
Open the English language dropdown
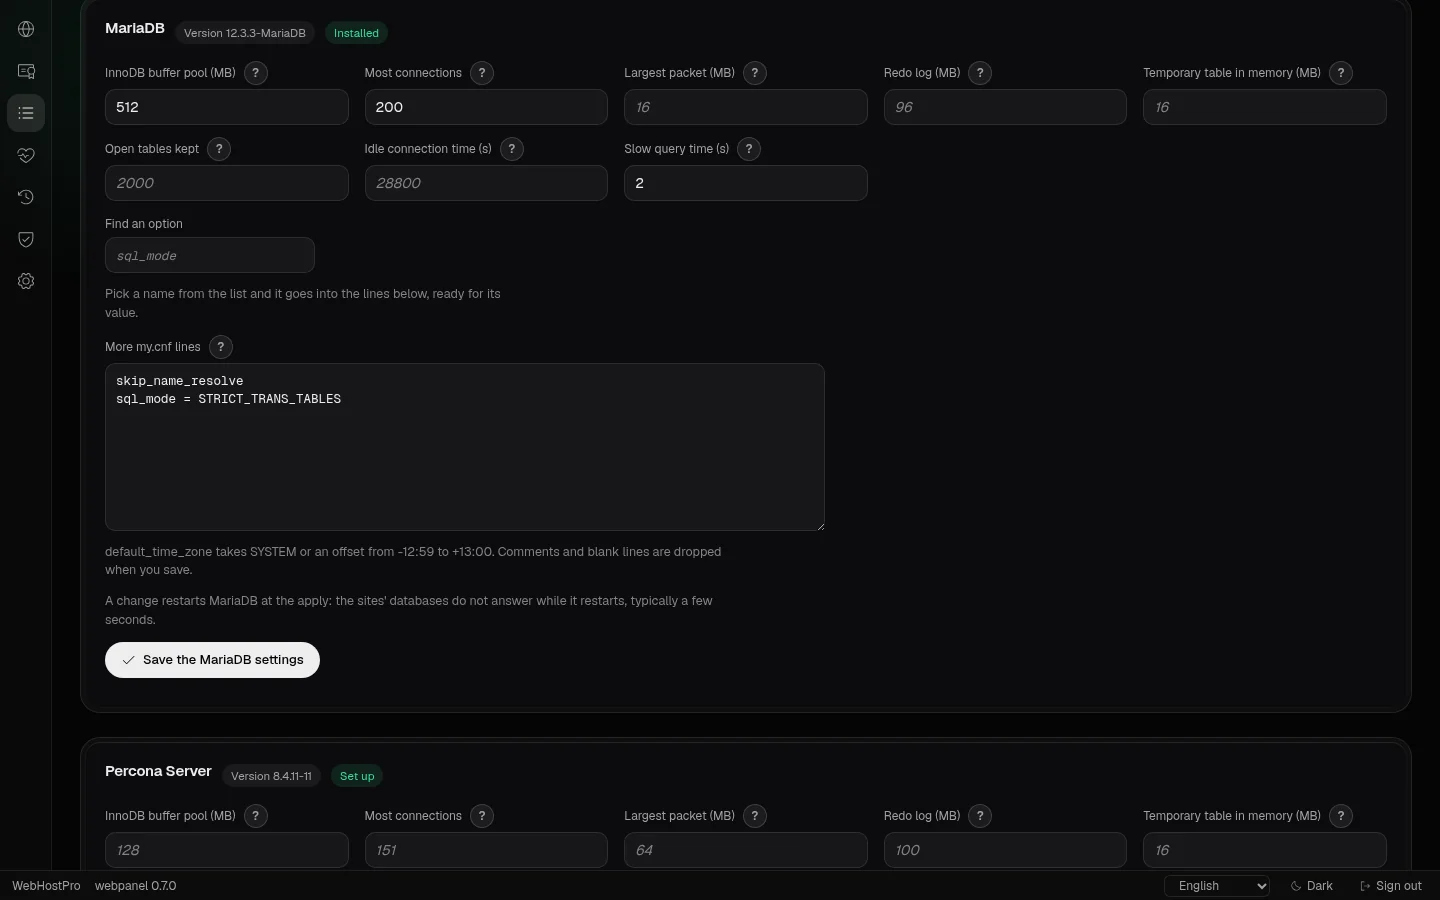[1217, 886]
